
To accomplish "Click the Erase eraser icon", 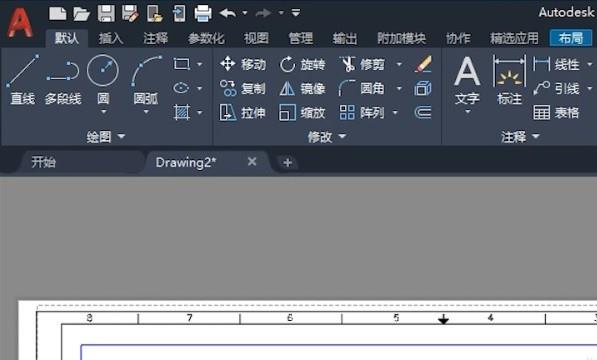I will coord(423,64).
